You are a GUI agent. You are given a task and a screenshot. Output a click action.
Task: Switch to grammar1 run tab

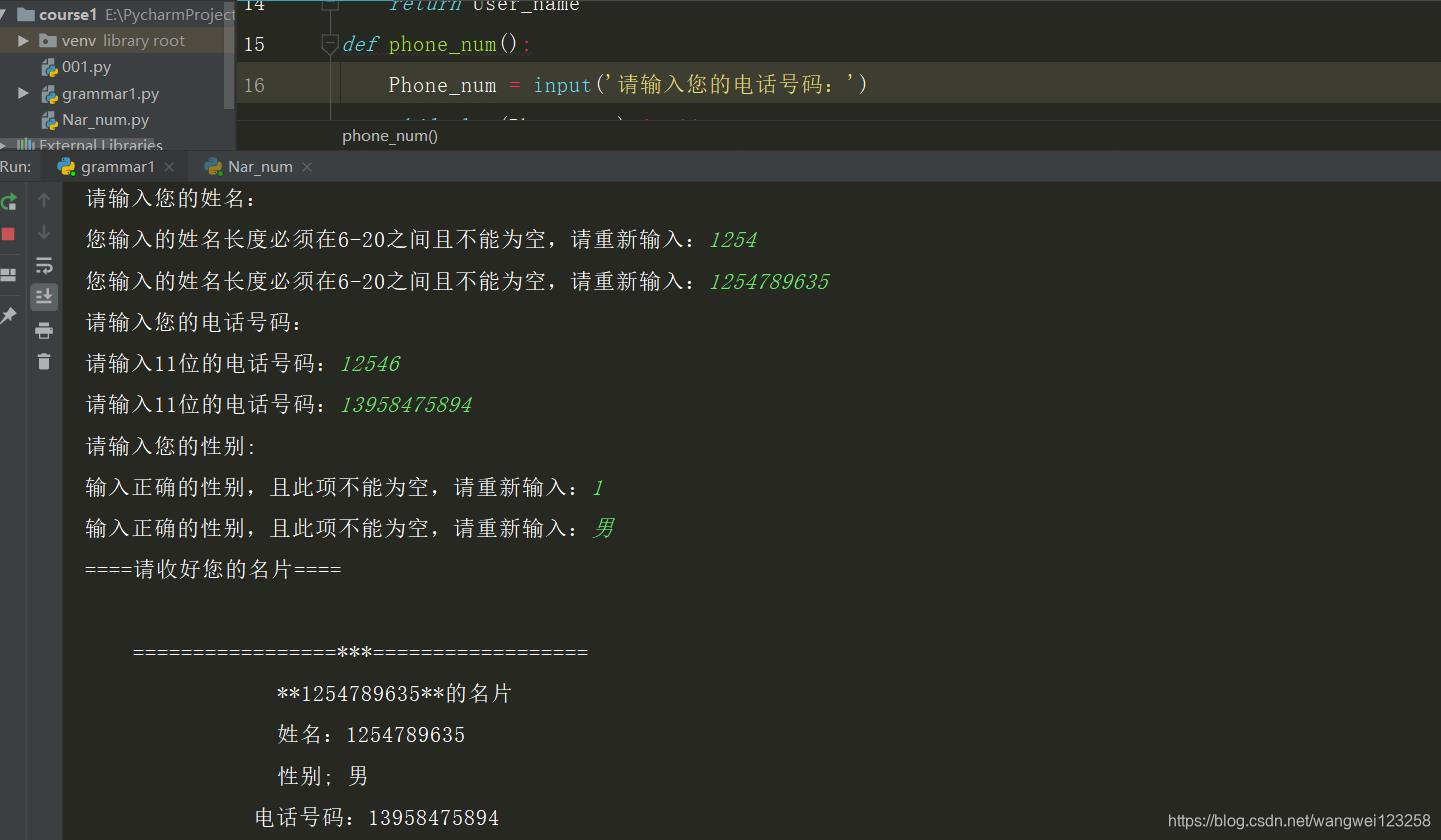118,167
